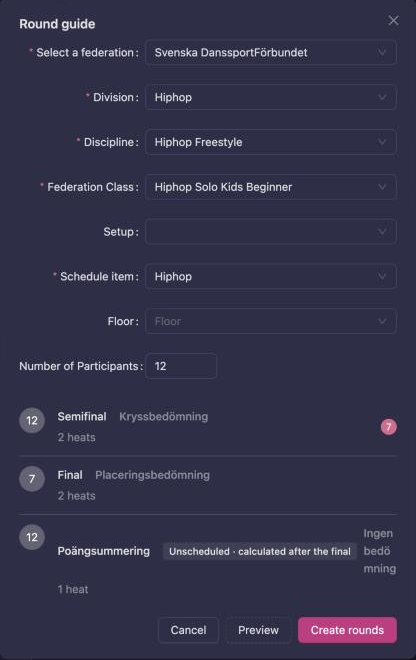Click the Semifinal 12 participants circle
The height and width of the screenshot is (660, 416).
click(x=32, y=420)
